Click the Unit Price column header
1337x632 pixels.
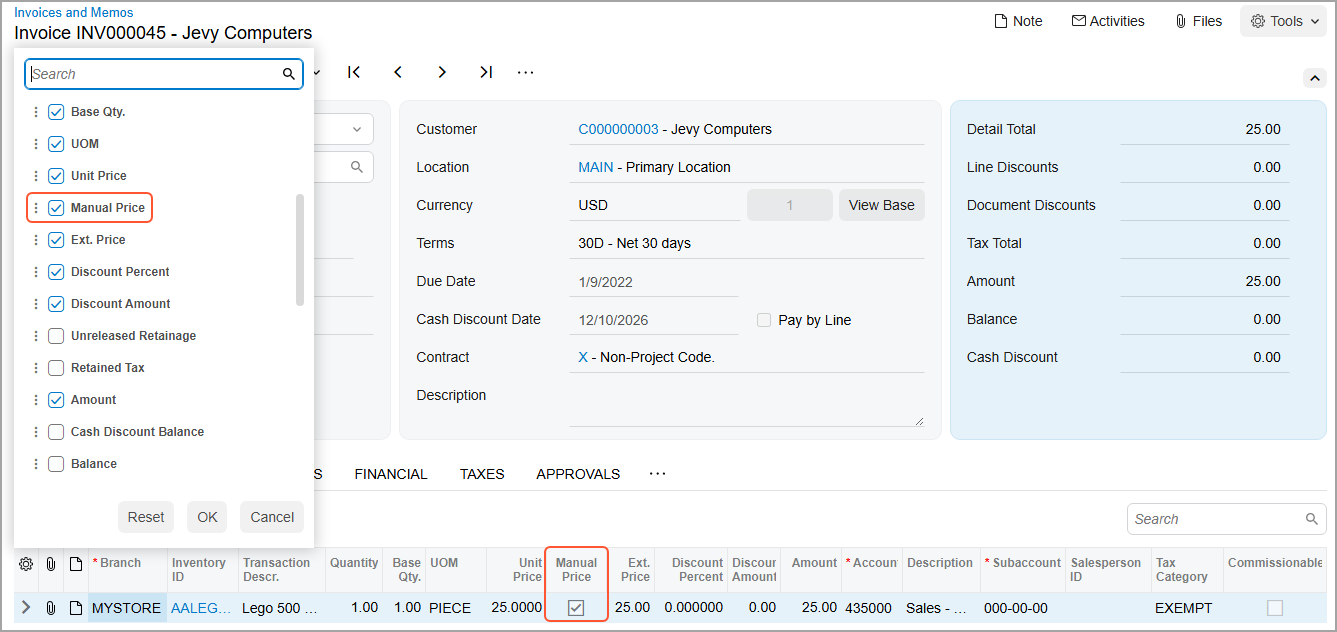pos(515,570)
